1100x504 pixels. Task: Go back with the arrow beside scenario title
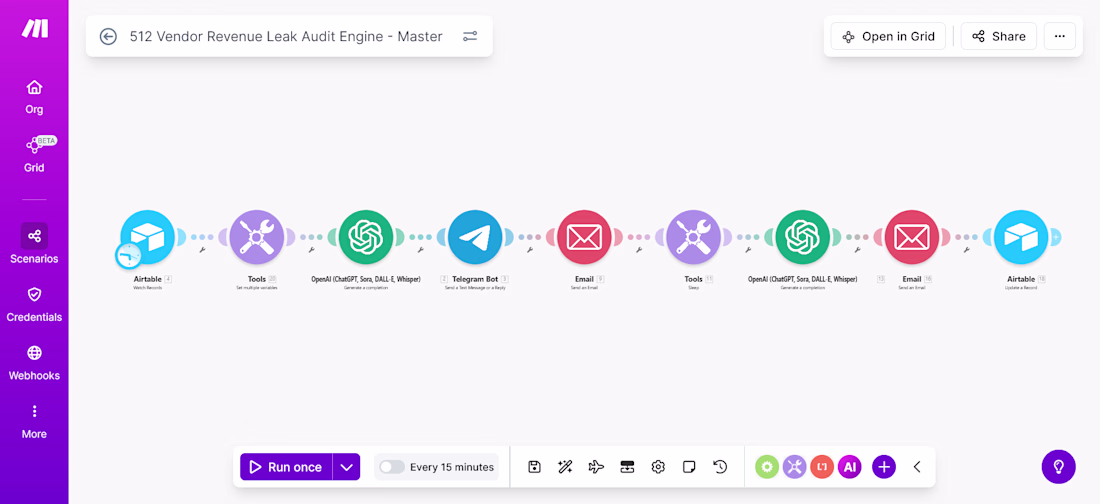108,37
